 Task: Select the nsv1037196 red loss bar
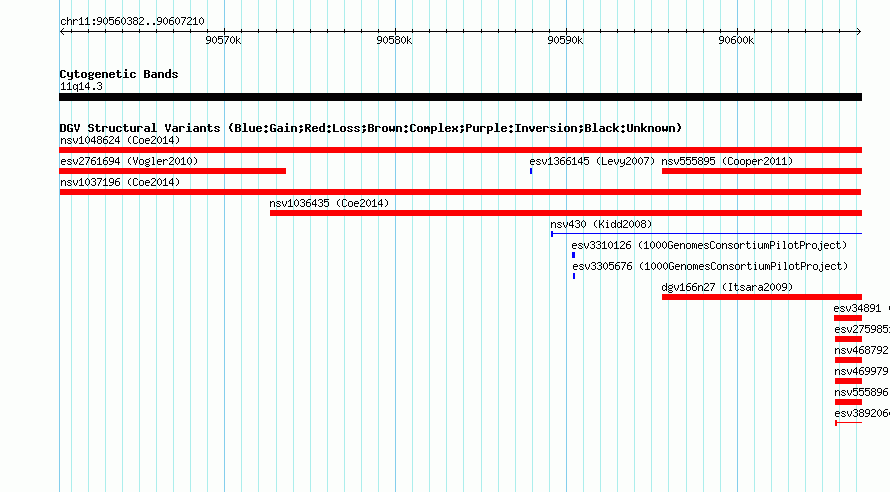tap(460, 192)
